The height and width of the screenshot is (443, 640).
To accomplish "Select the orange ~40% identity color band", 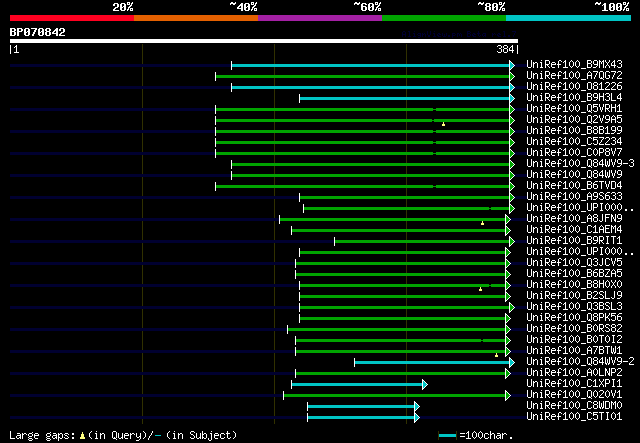I will point(196,18).
